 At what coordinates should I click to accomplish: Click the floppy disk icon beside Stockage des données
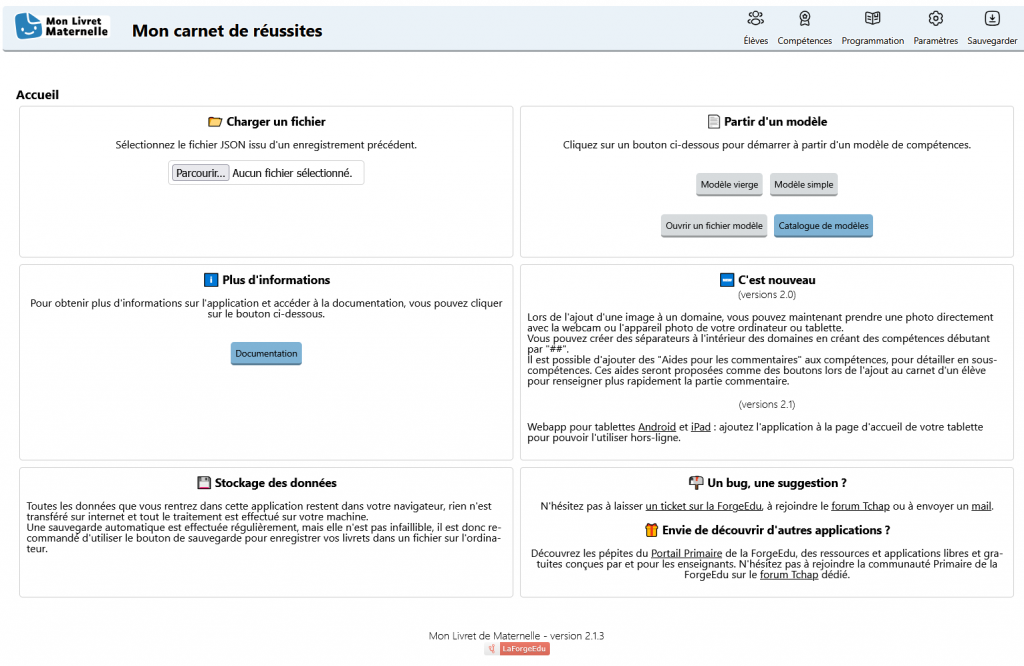(x=203, y=483)
